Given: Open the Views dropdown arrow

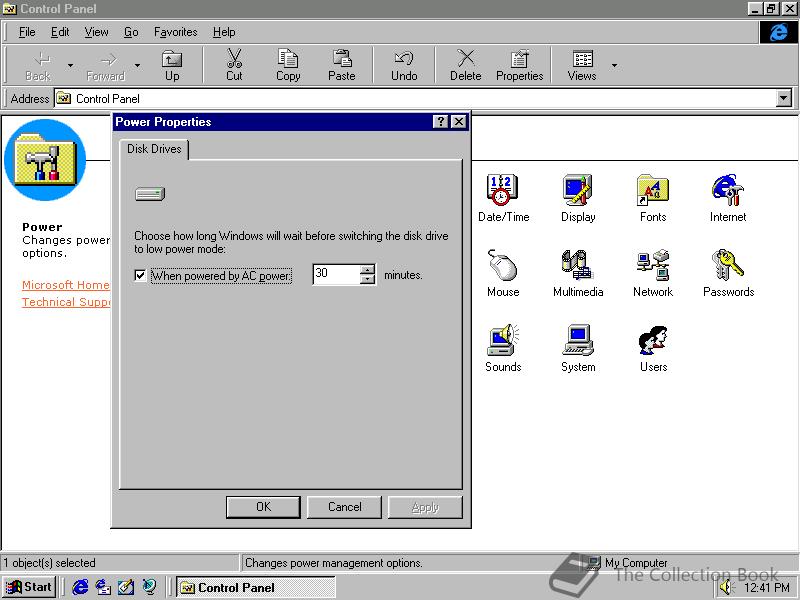Looking at the screenshot, I should 614,65.
